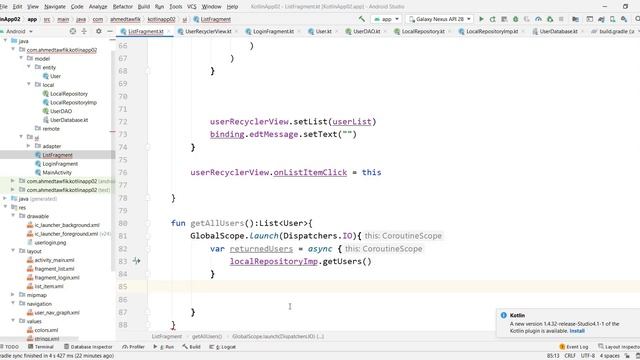Viewport: 640px width, 360px height.
Task: Click Select Opened File target icon in Project panel
Action: click(x=73, y=31)
